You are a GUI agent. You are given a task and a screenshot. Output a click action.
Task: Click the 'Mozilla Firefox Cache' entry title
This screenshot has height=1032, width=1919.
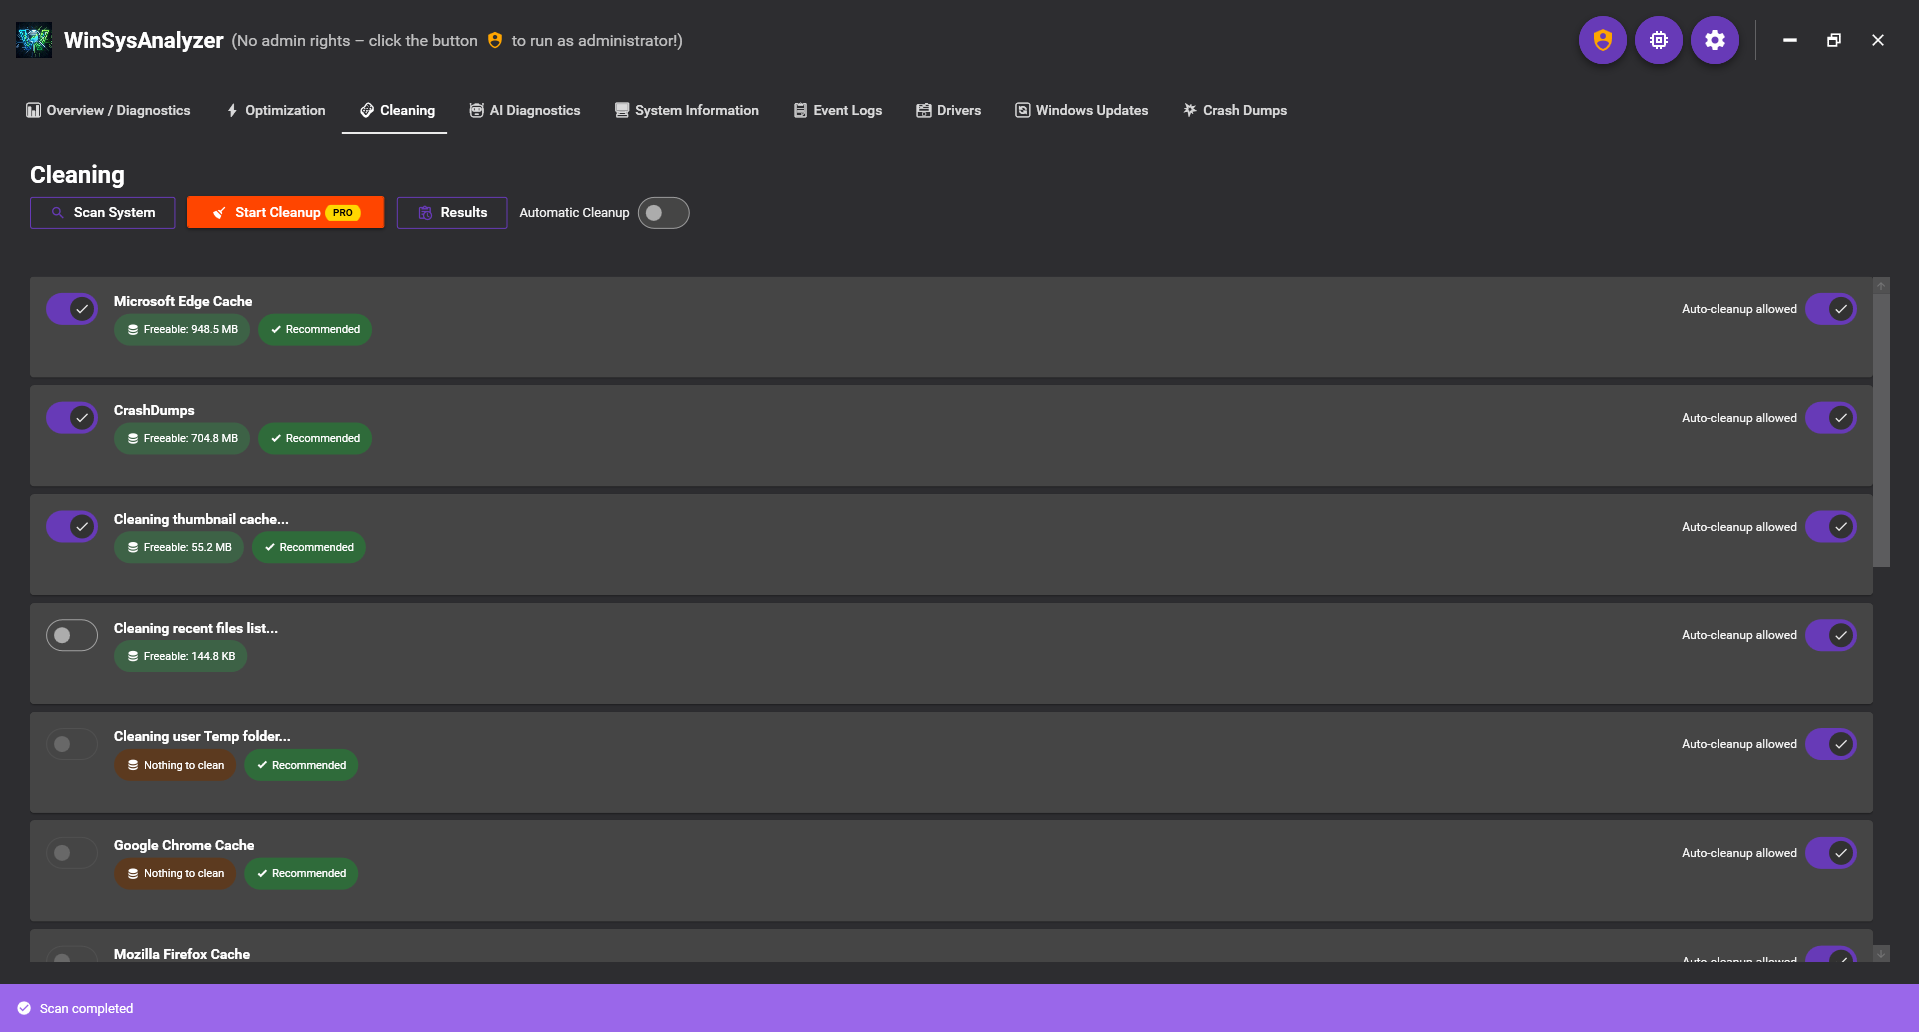(x=182, y=954)
